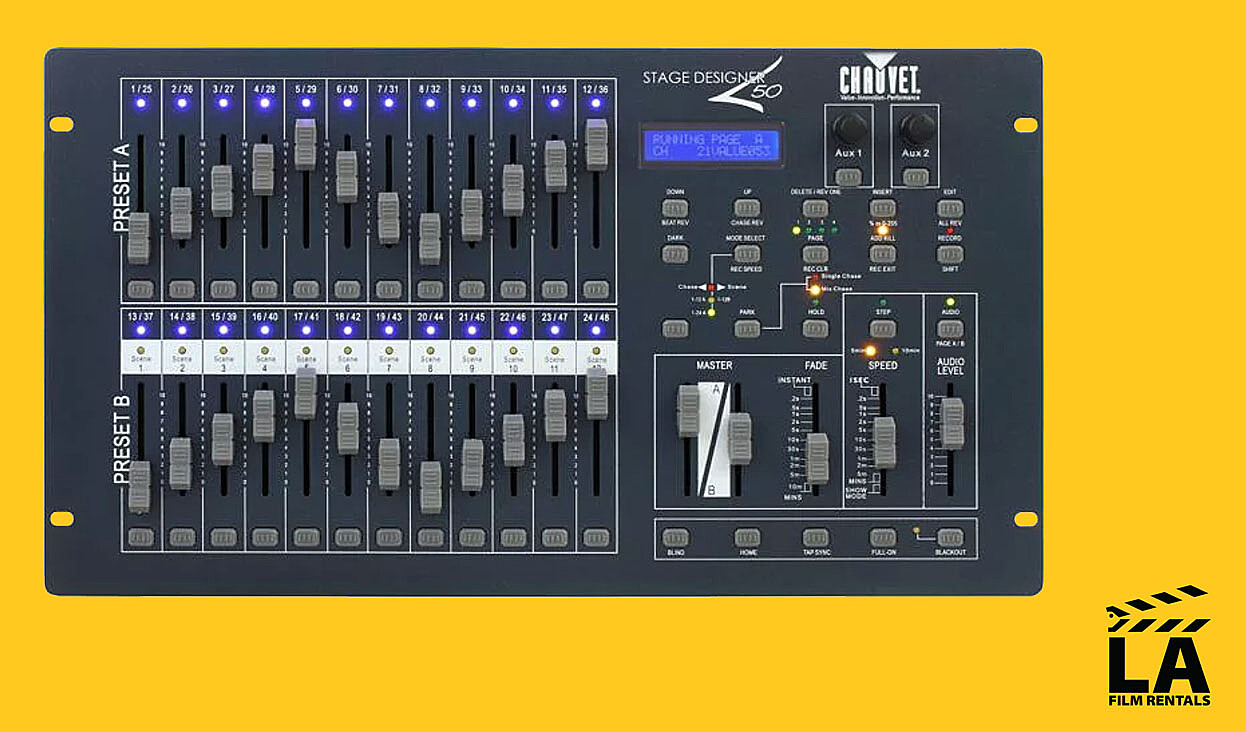The height and width of the screenshot is (732, 1246).
Task: Click the channel 12/36 fader in Preset A
Action: (596, 144)
